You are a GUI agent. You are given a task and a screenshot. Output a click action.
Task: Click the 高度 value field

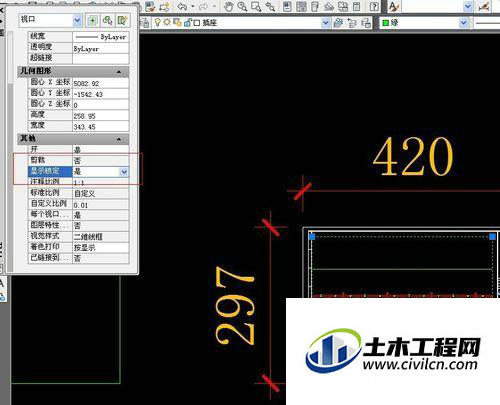click(101, 116)
